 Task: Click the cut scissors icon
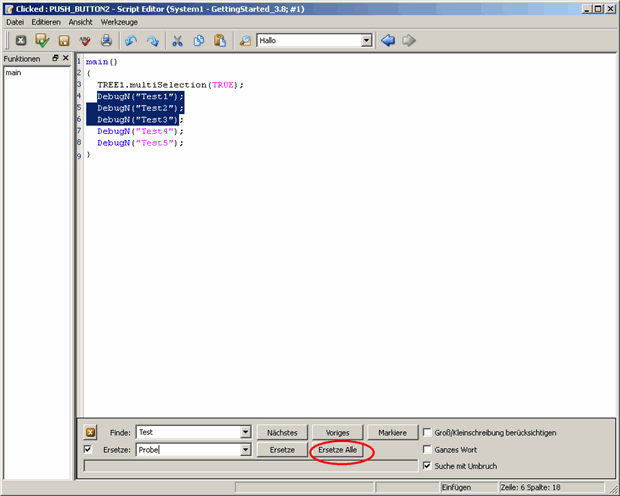tap(177, 40)
